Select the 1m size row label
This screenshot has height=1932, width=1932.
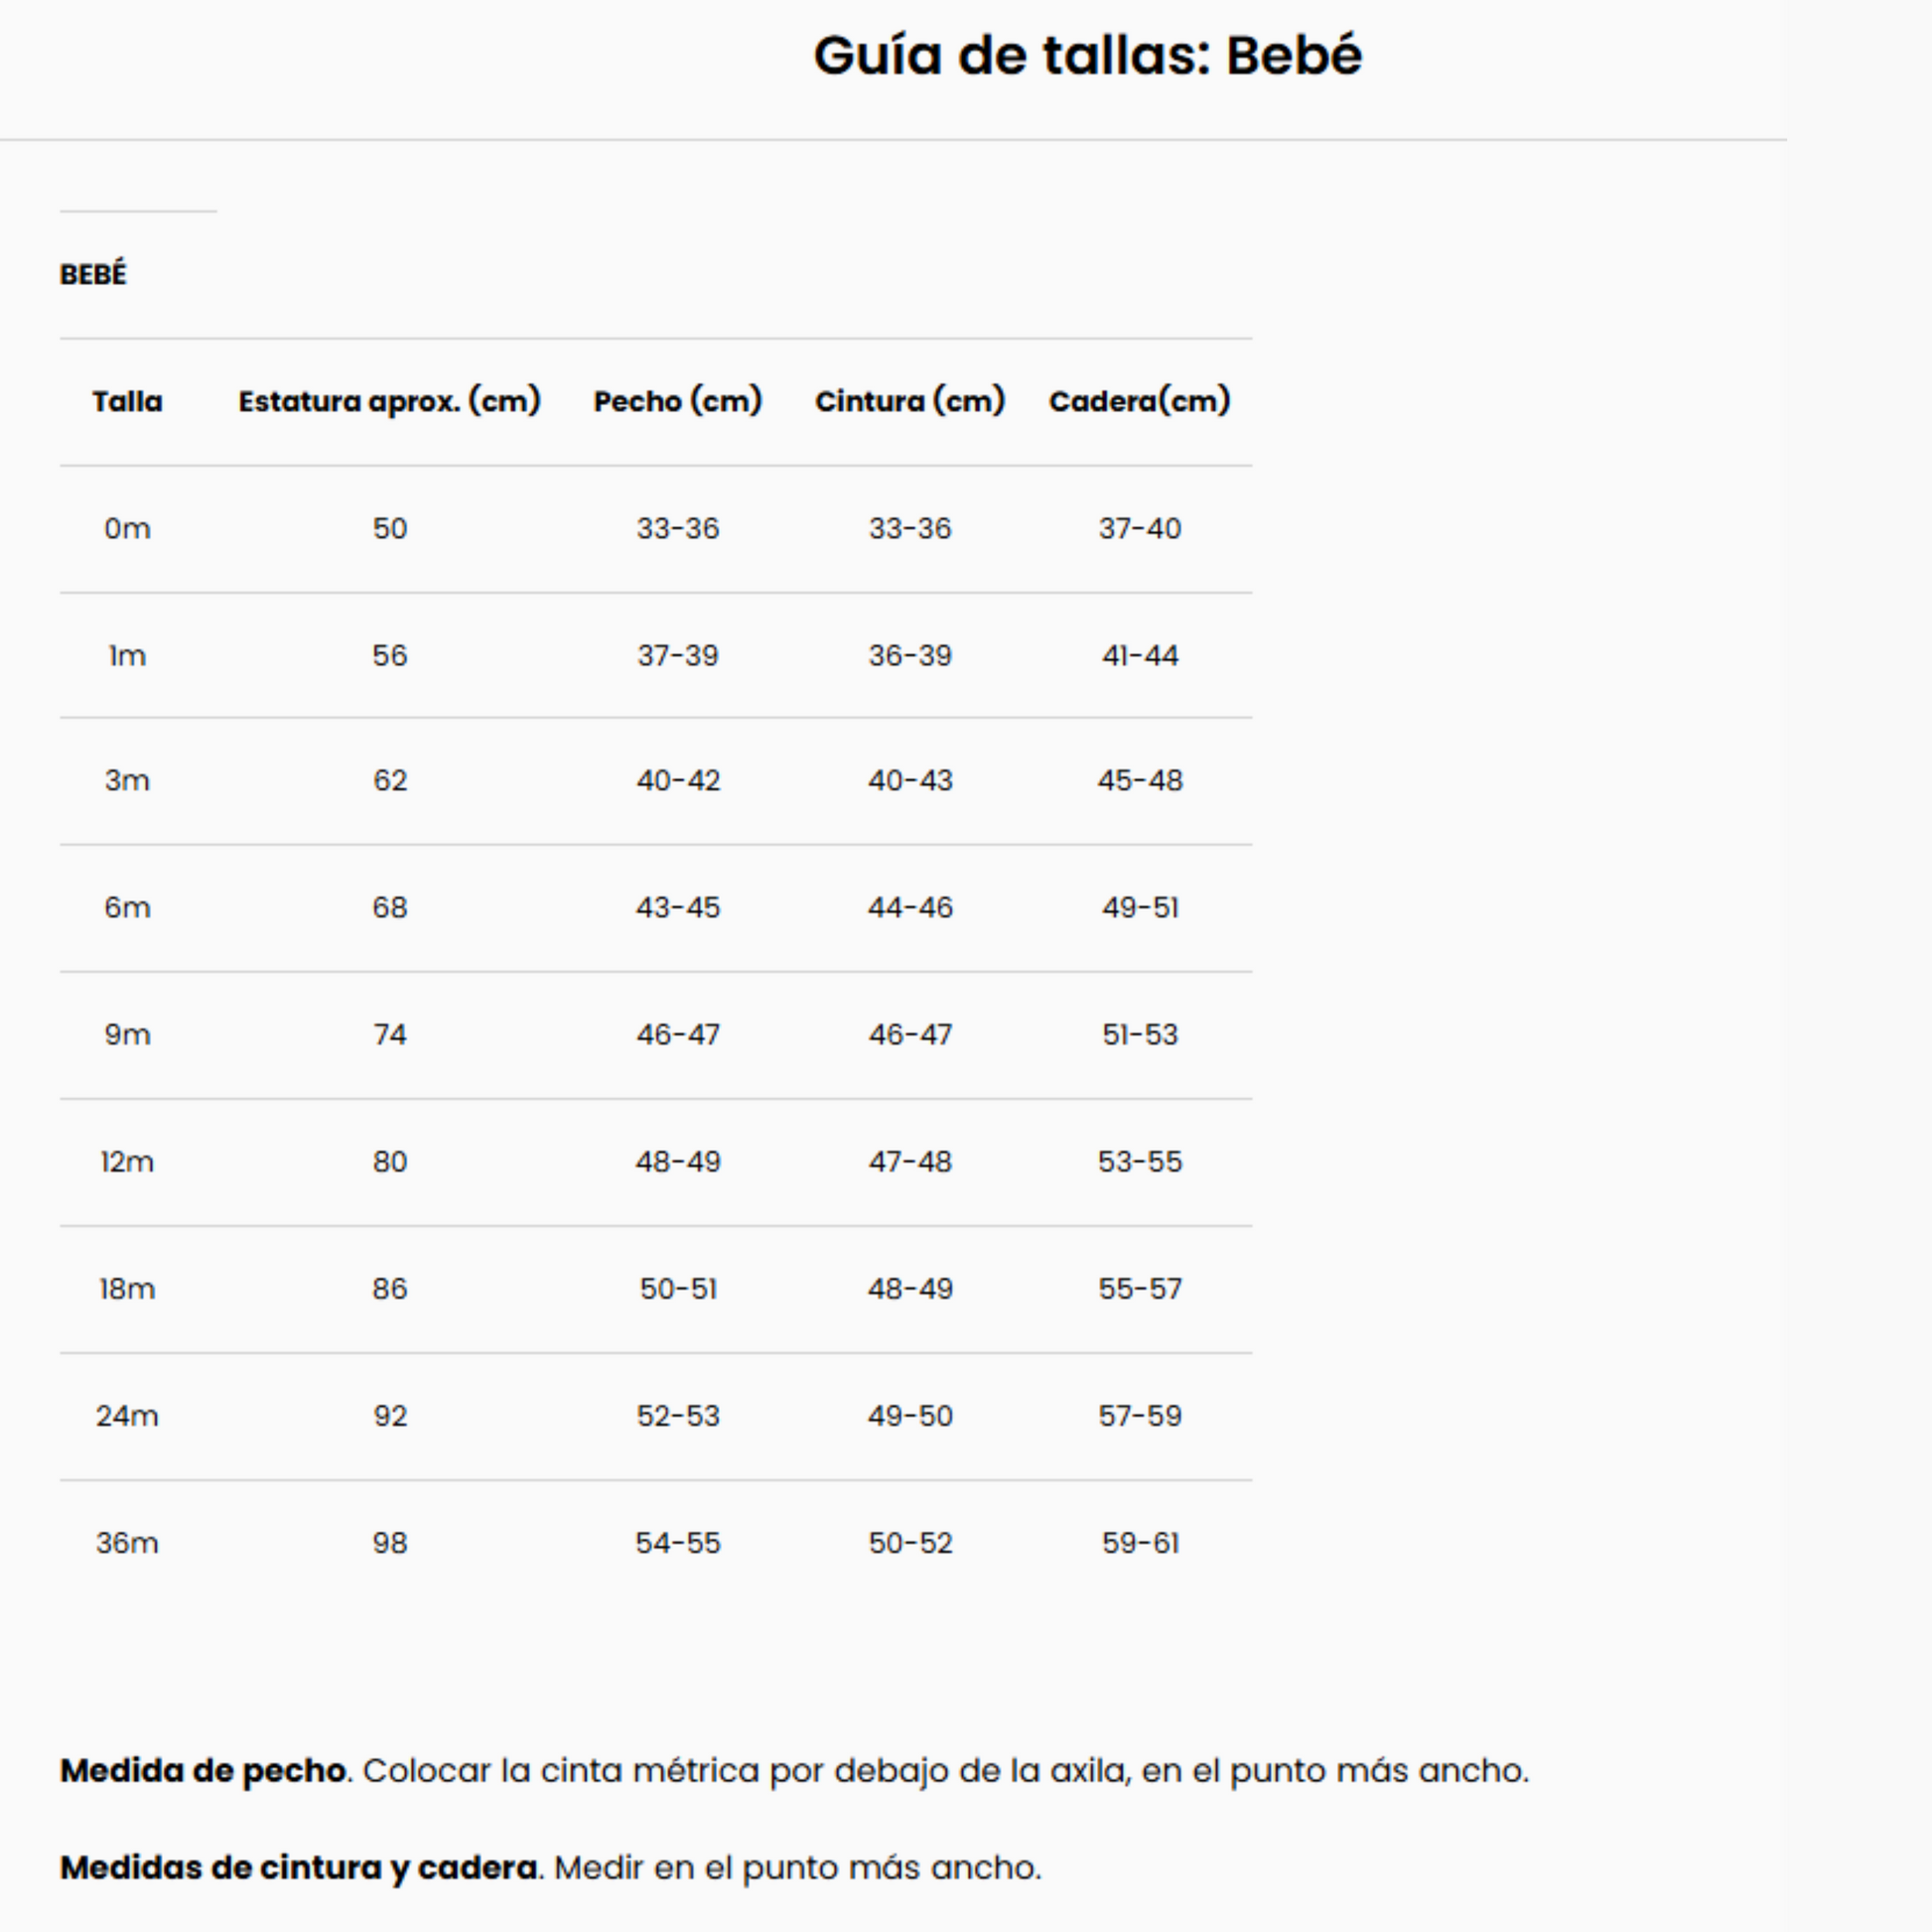[127, 655]
